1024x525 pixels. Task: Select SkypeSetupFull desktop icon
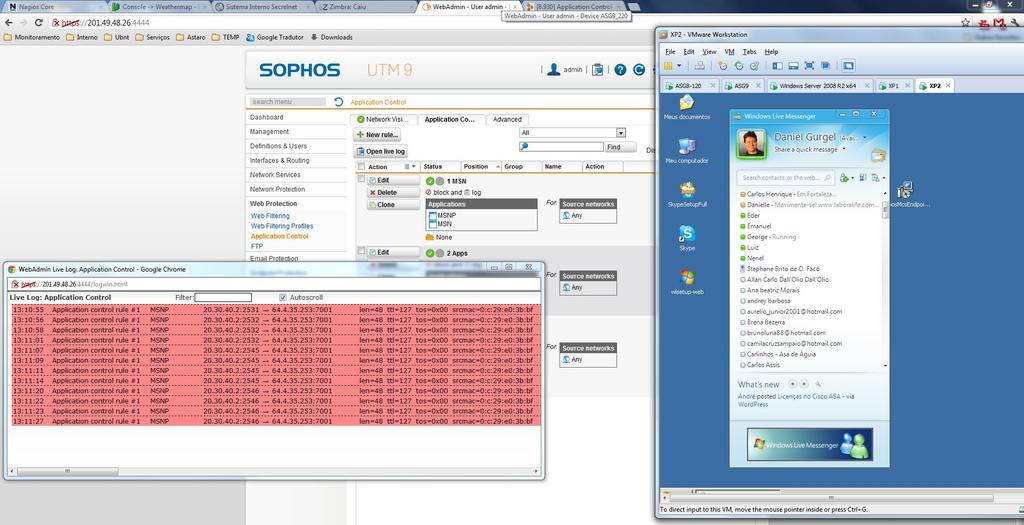coord(686,195)
